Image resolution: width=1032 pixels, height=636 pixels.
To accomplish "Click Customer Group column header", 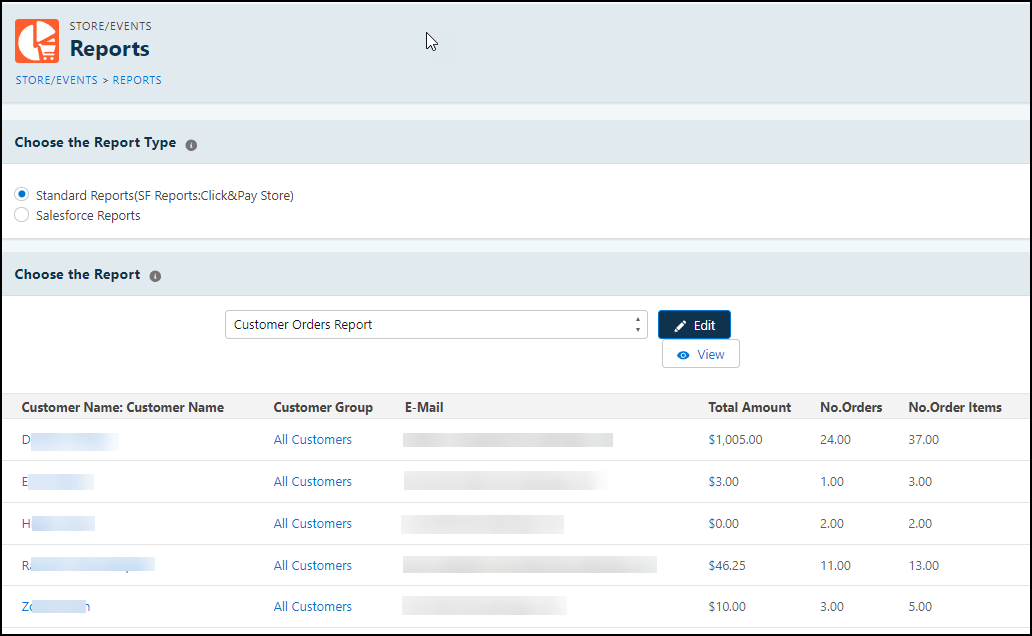I will 323,407.
